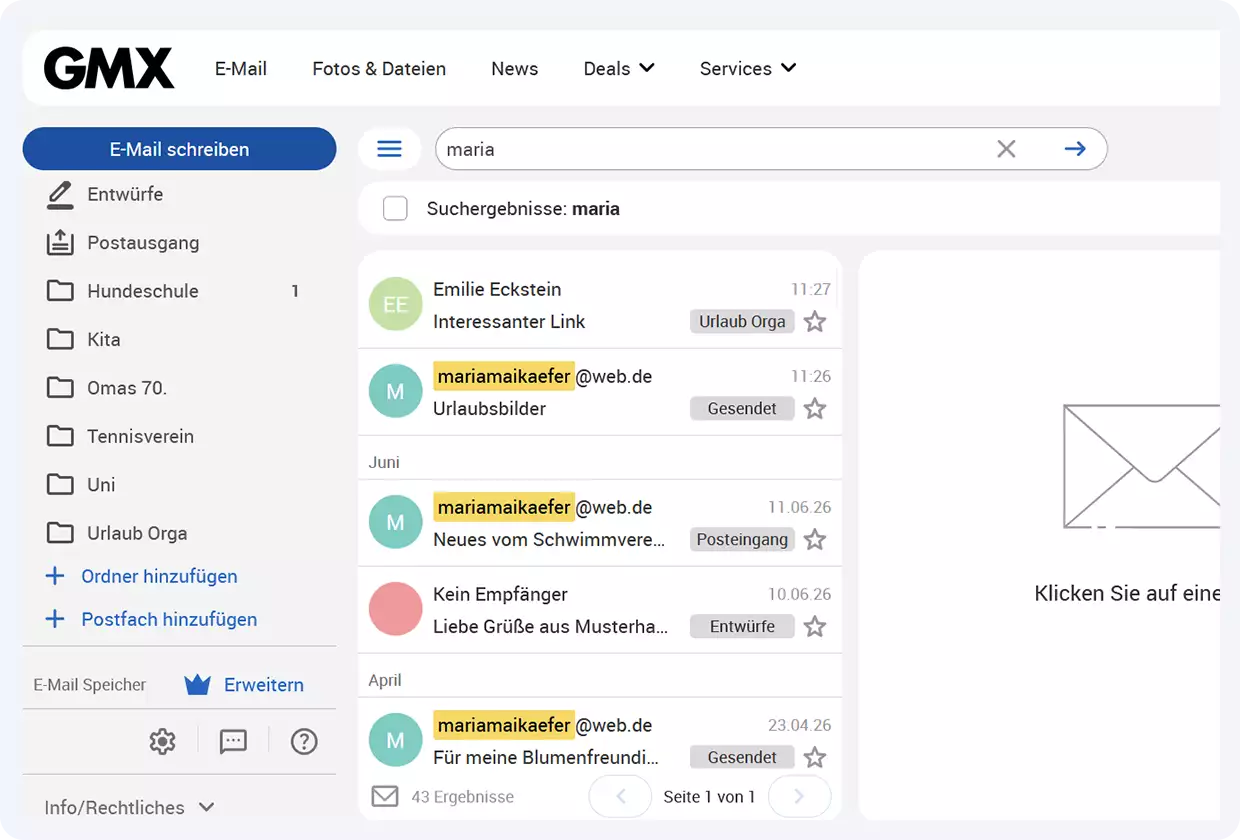Click the E-Mail schreiben button
The image size is (1240, 840).
coord(179,149)
